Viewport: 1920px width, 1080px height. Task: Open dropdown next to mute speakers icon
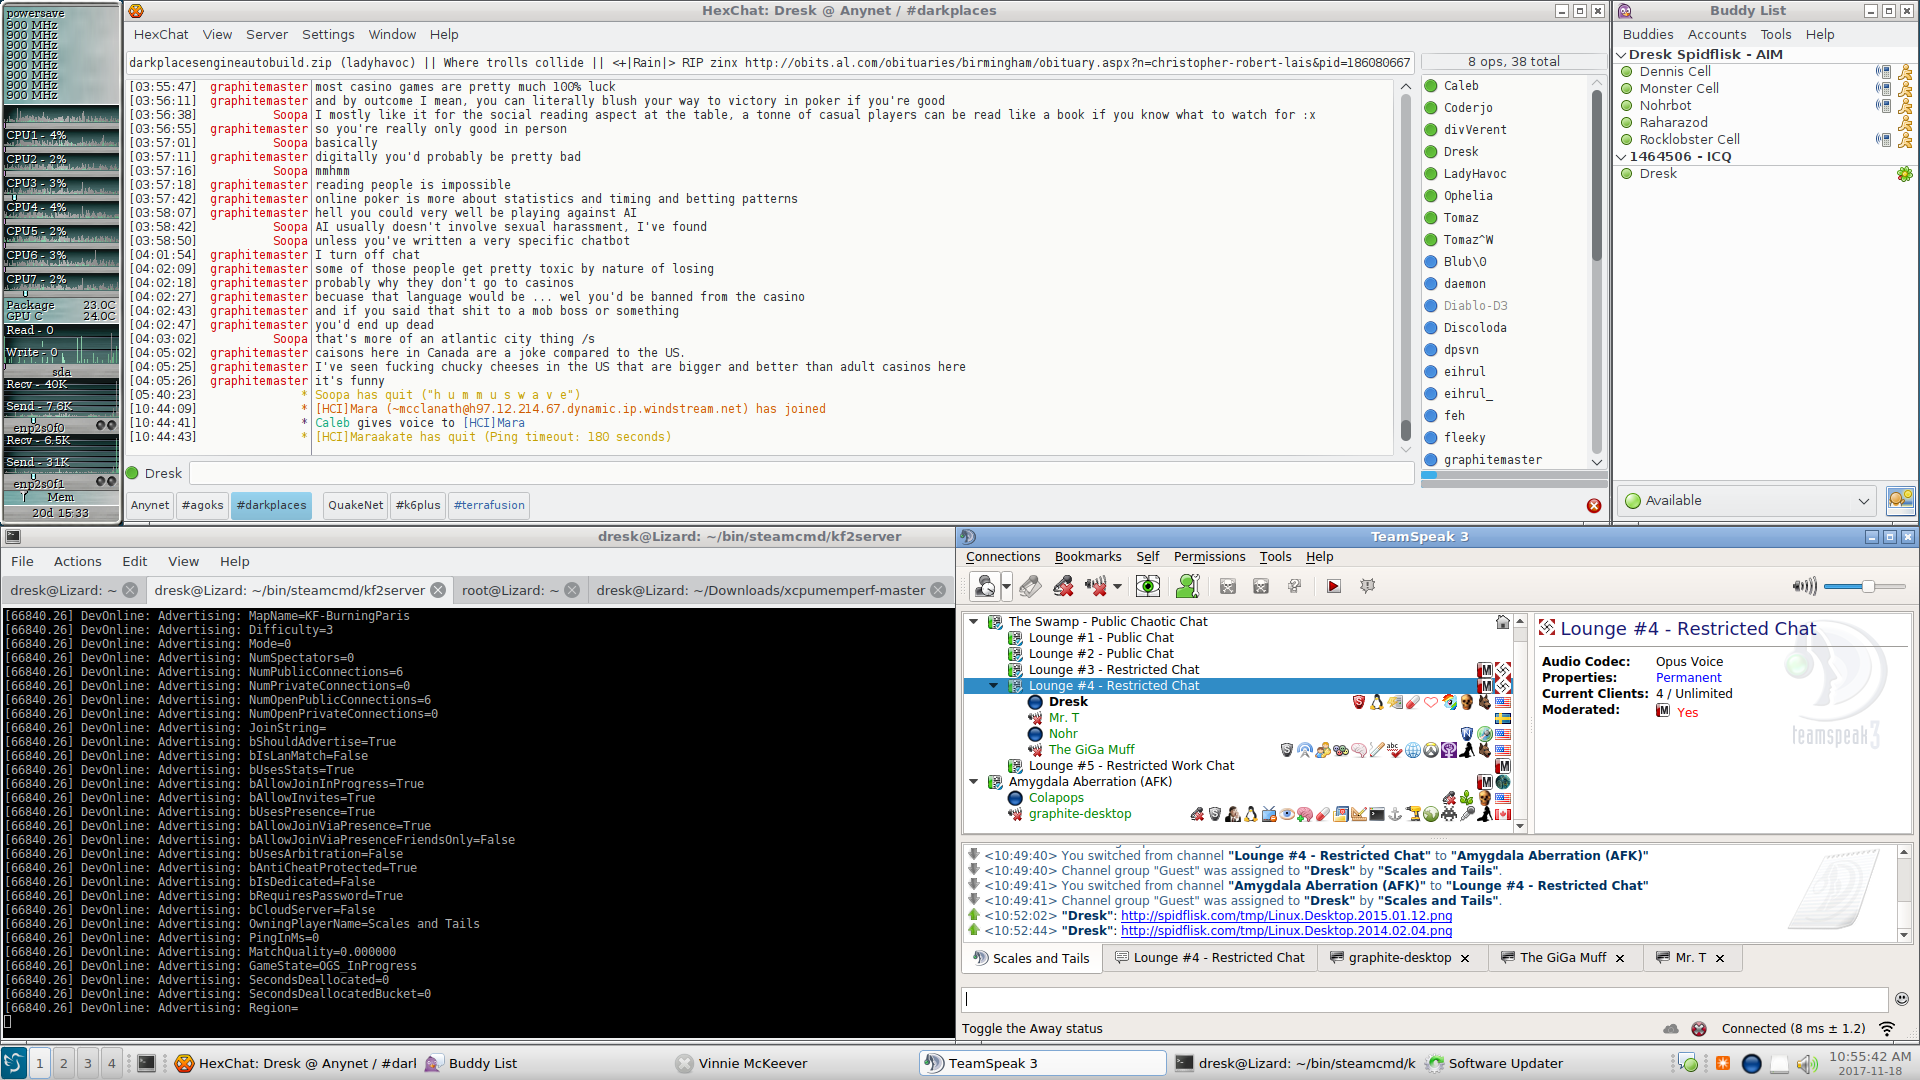coord(1117,587)
